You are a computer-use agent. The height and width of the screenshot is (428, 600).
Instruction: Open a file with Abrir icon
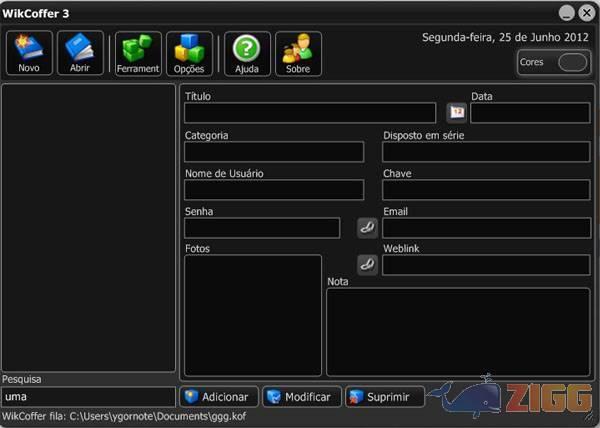tap(80, 53)
